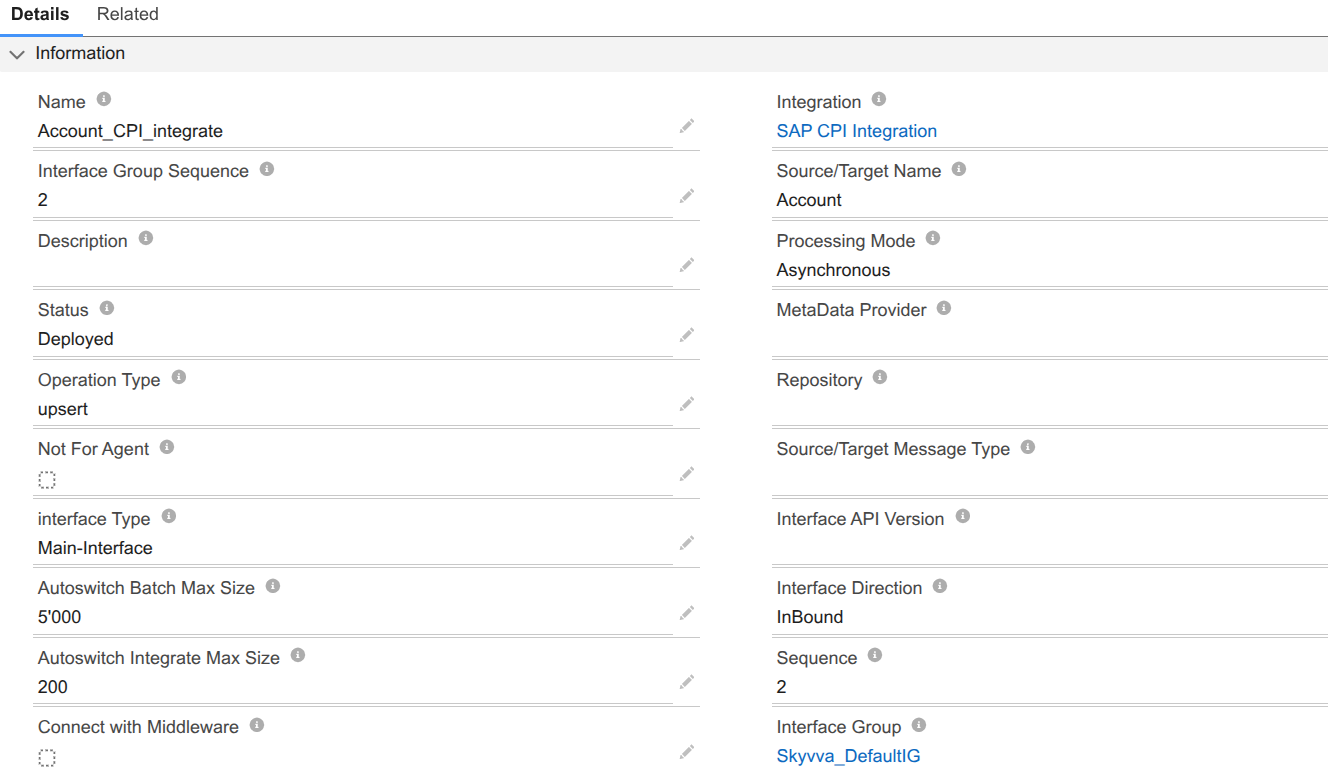Image resolution: width=1328 pixels, height=773 pixels.
Task: Select the Details tab
Action: click(40, 14)
